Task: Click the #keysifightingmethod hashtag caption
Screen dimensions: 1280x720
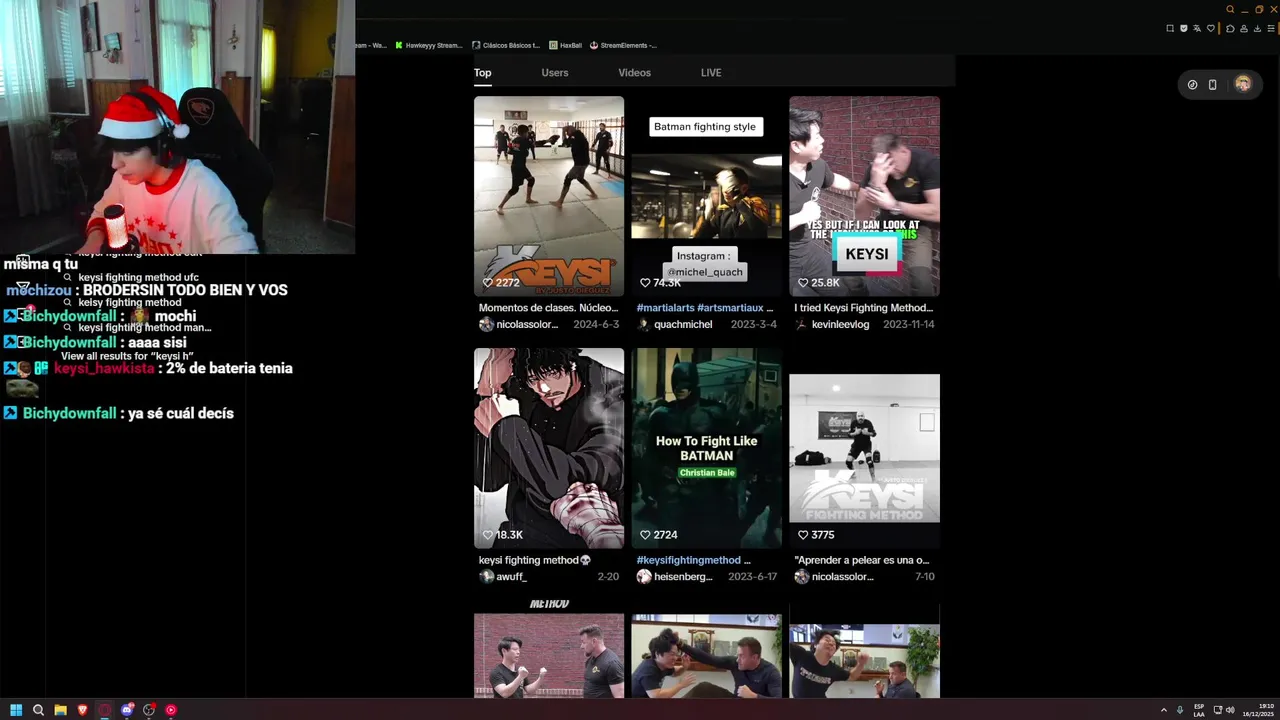Action: click(x=693, y=560)
